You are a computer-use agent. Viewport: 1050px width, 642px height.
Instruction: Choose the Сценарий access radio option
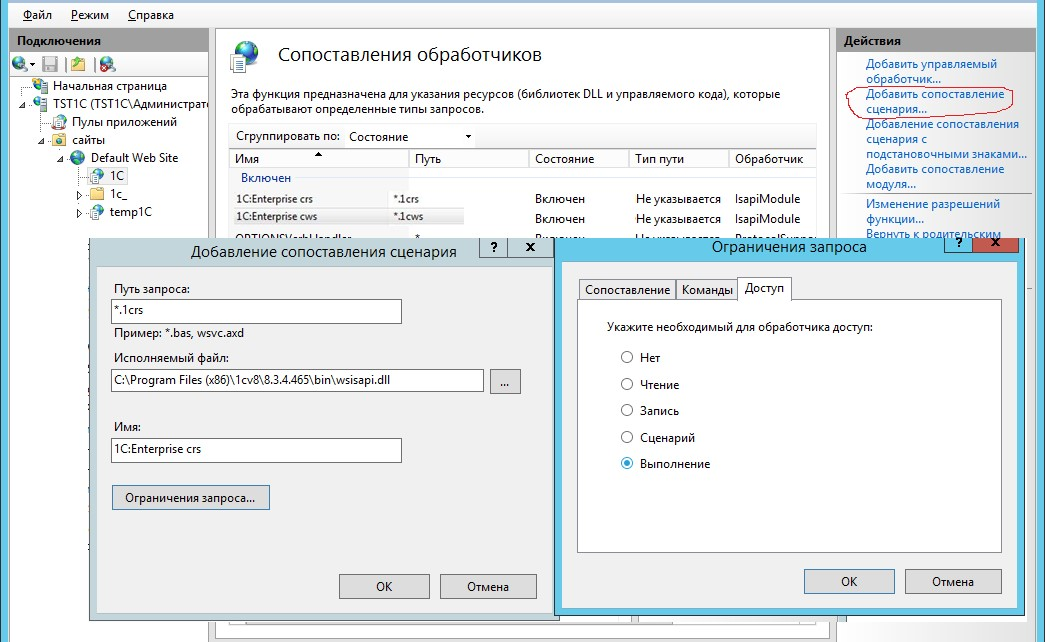(x=627, y=437)
